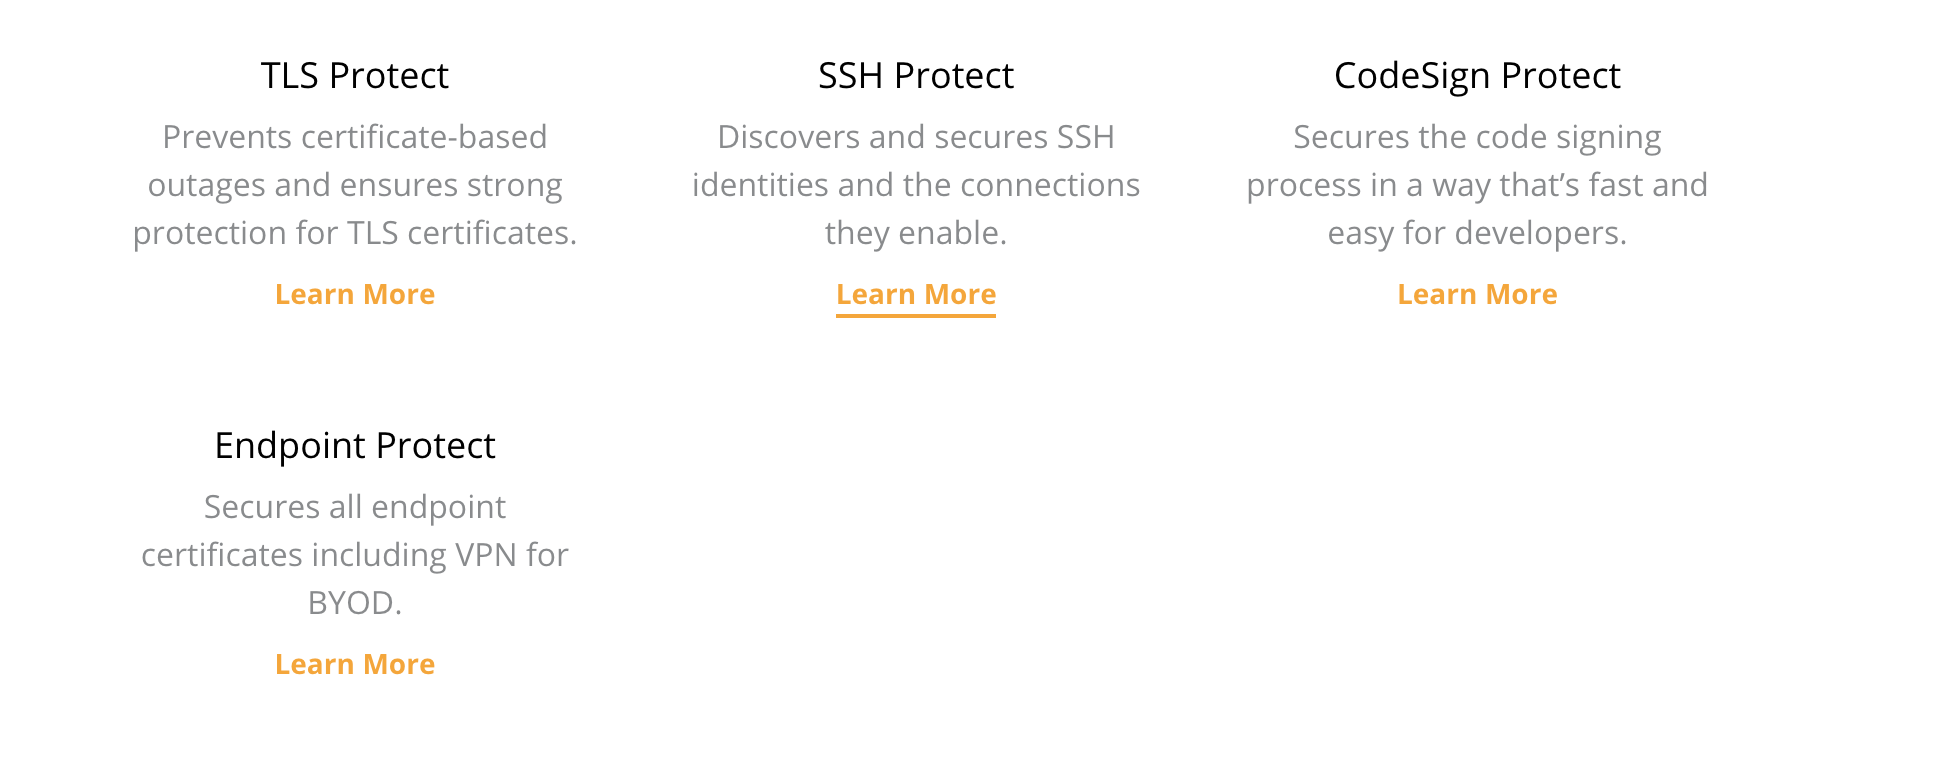Click the line 'Discovers and secures SSH'
Screen dimensions: 1952x768
[915, 137]
